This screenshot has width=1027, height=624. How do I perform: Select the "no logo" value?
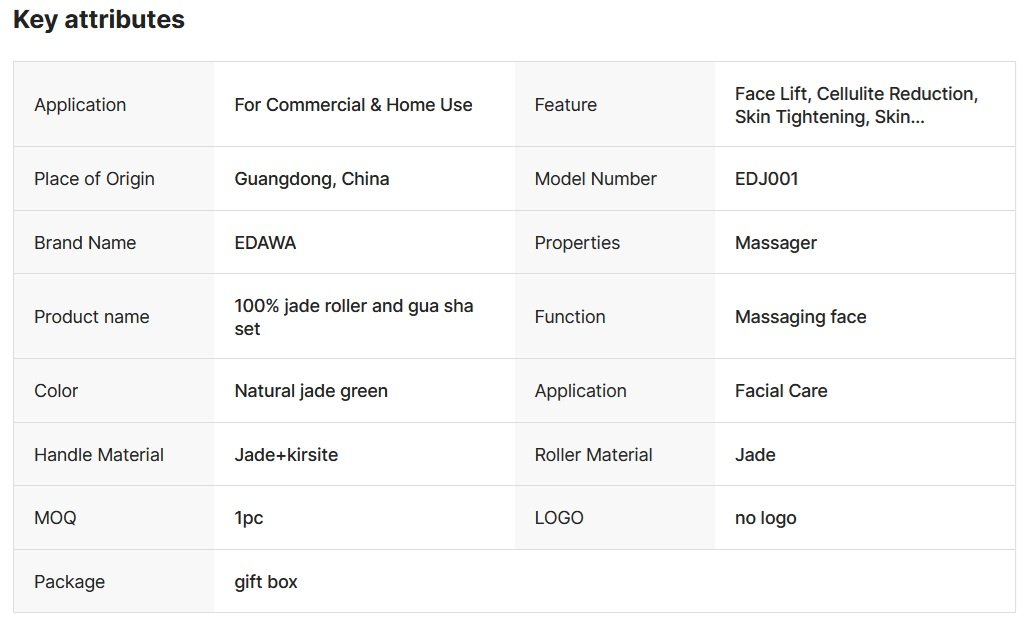coord(766,518)
